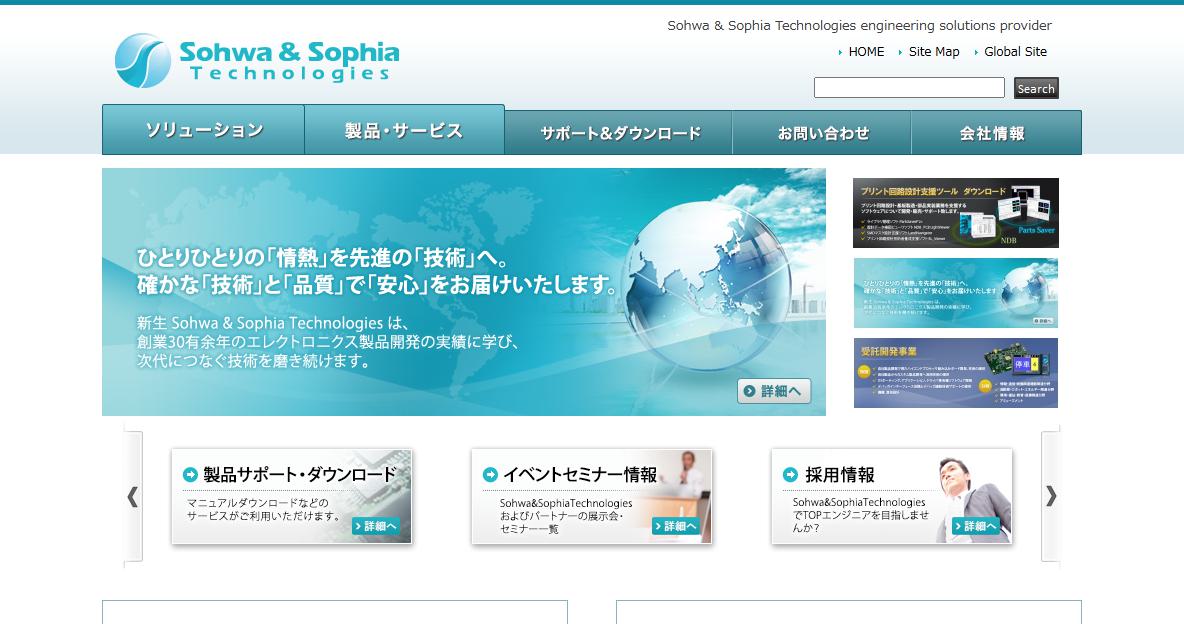Click 詳細へ on イベントセミナー情報 card
Image resolution: width=1184 pixels, height=624 pixels.
coord(676,526)
